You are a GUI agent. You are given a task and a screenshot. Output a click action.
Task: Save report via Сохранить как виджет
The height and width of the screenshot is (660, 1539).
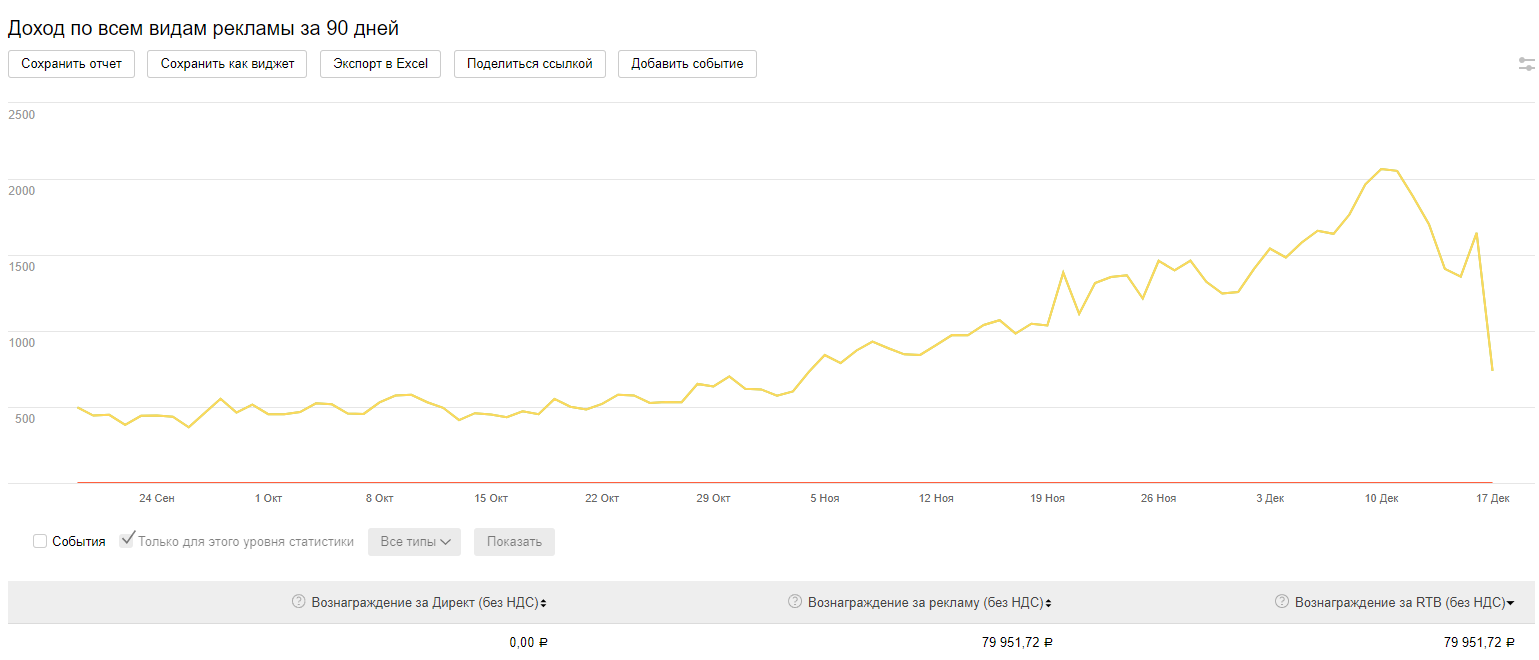click(x=227, y=64)
